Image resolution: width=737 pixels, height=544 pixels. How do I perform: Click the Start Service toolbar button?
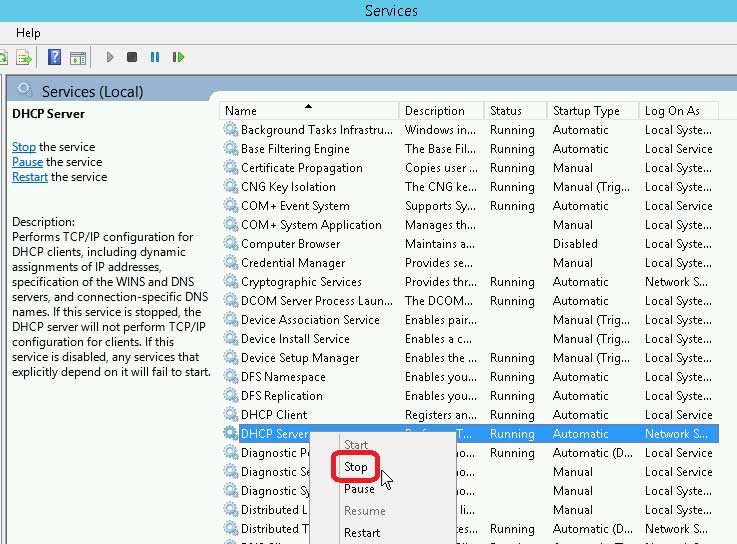click(110, 58)
